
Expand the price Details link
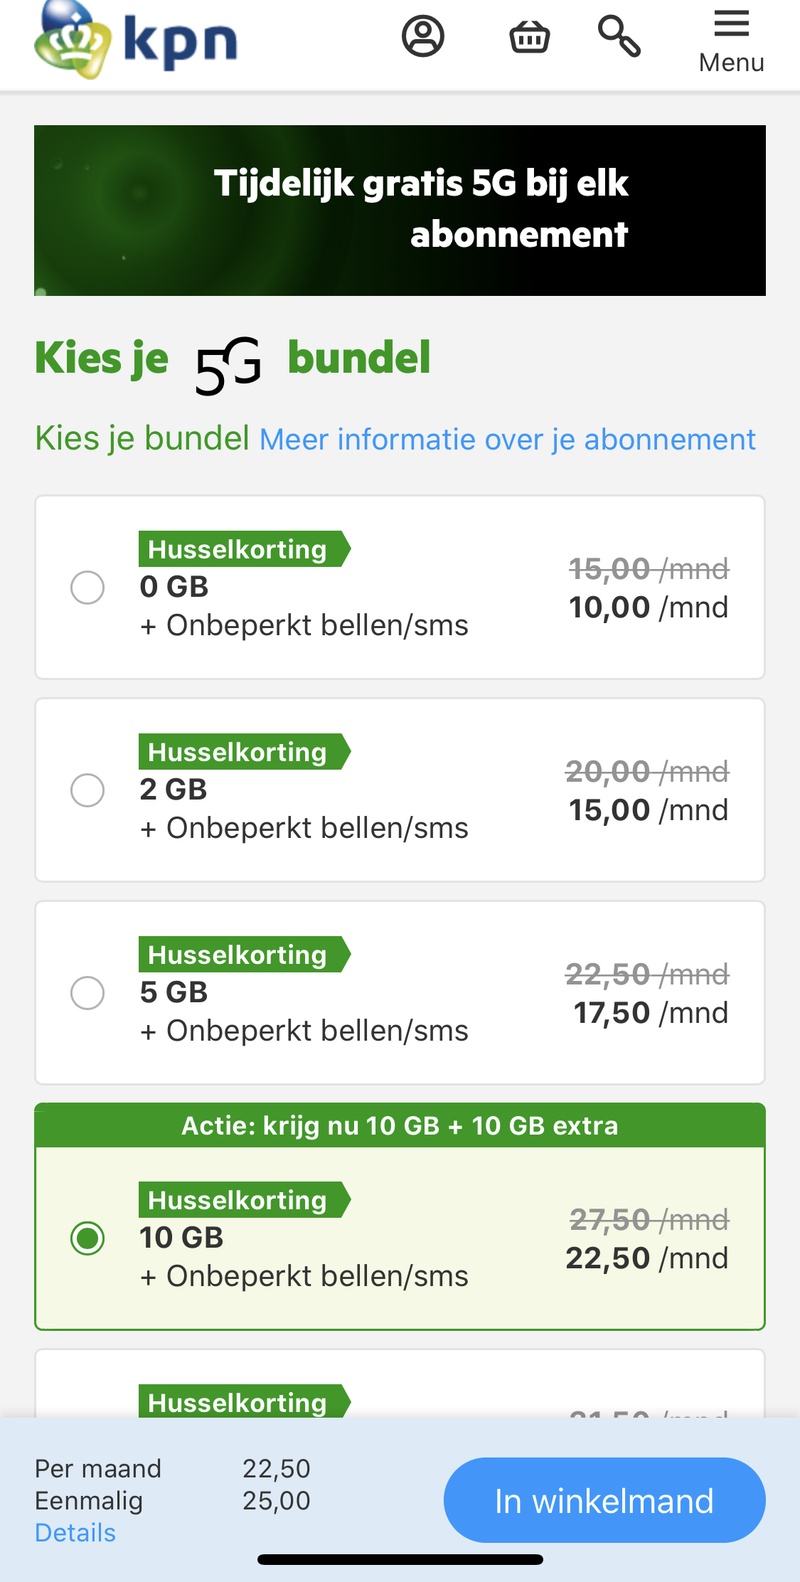click(x=75, y=1533)
